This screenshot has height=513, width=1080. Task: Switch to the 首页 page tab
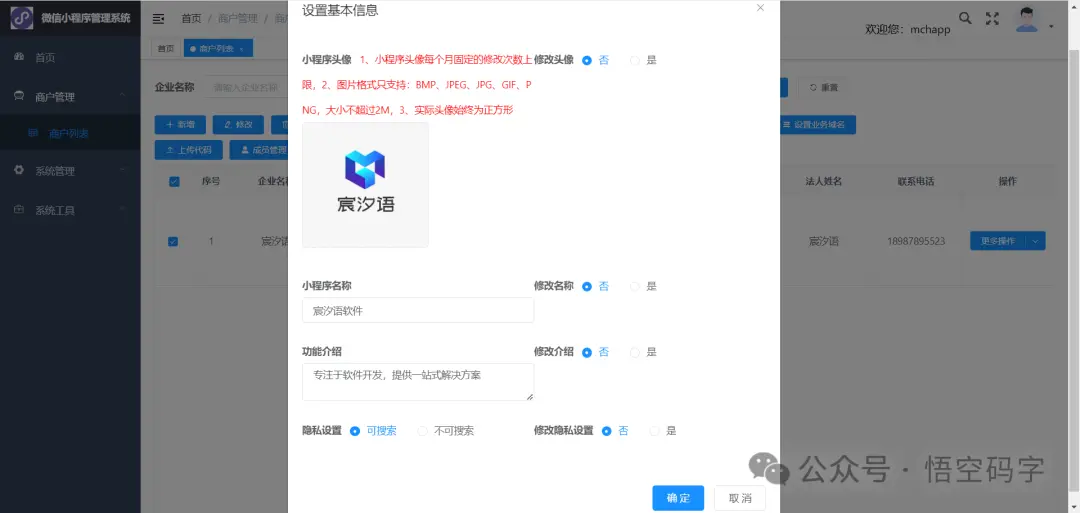[165, 48]
